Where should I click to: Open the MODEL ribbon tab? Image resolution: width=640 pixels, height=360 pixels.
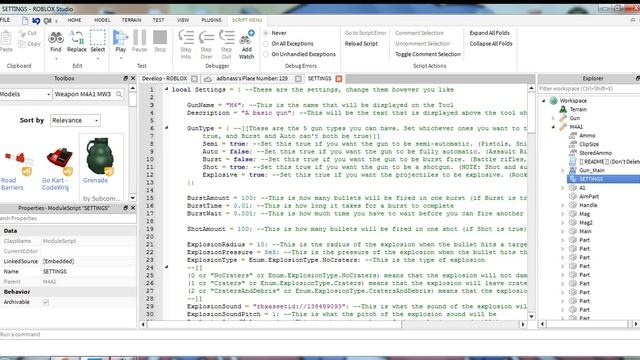point(102,20)
